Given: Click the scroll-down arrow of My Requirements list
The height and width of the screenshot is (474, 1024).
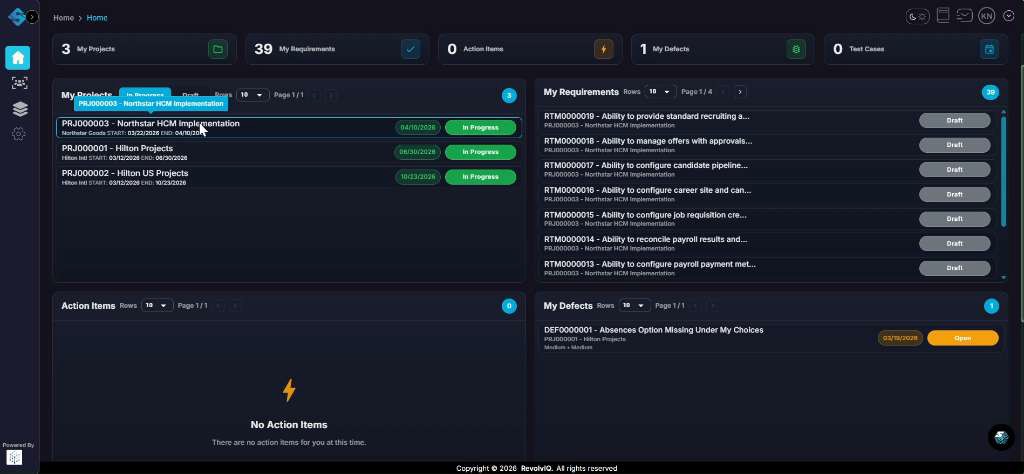Looking at the screenshot, I should (x=1004, y=277).
